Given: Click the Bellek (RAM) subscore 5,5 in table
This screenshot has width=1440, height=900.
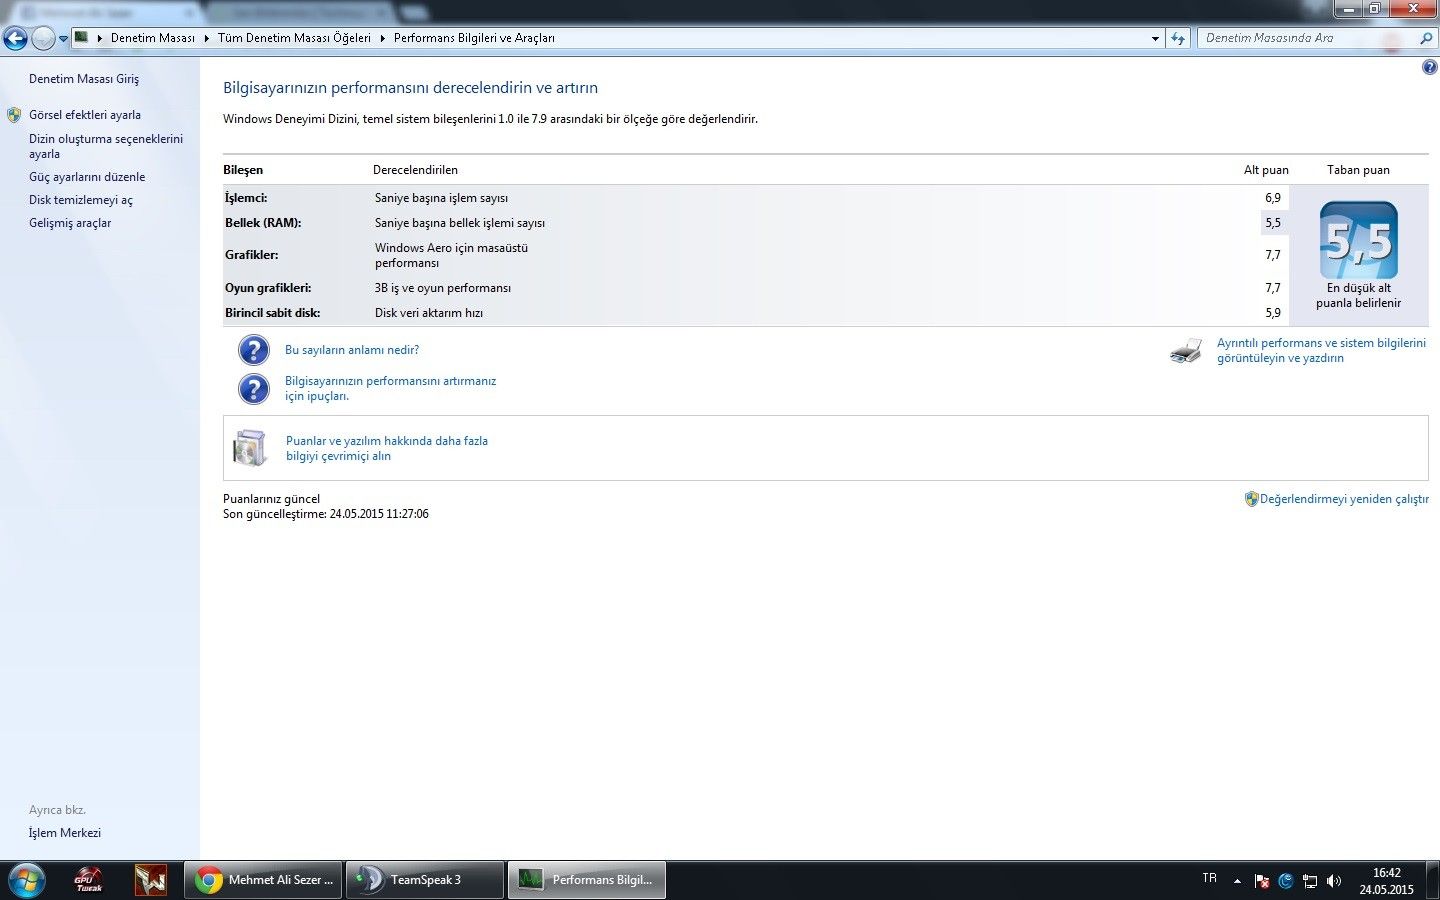Looking at the screenshot, I should click(x=1273, y=223).
